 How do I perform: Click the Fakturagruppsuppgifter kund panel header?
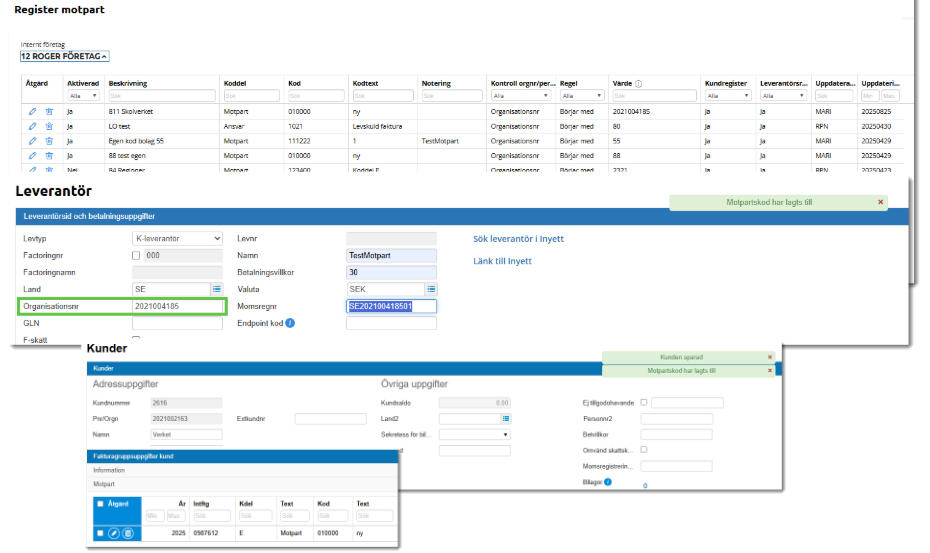pyautogui.click(x=242, y=456)
